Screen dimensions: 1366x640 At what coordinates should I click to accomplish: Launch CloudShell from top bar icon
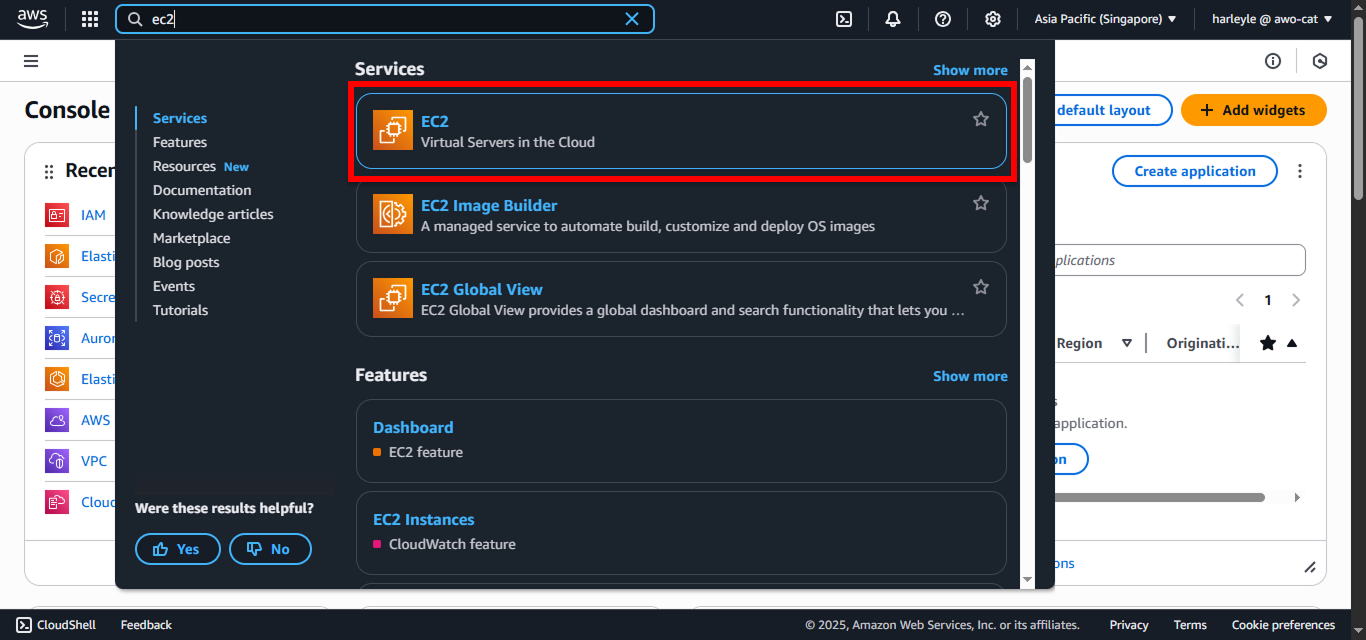(x=844, y=19)
